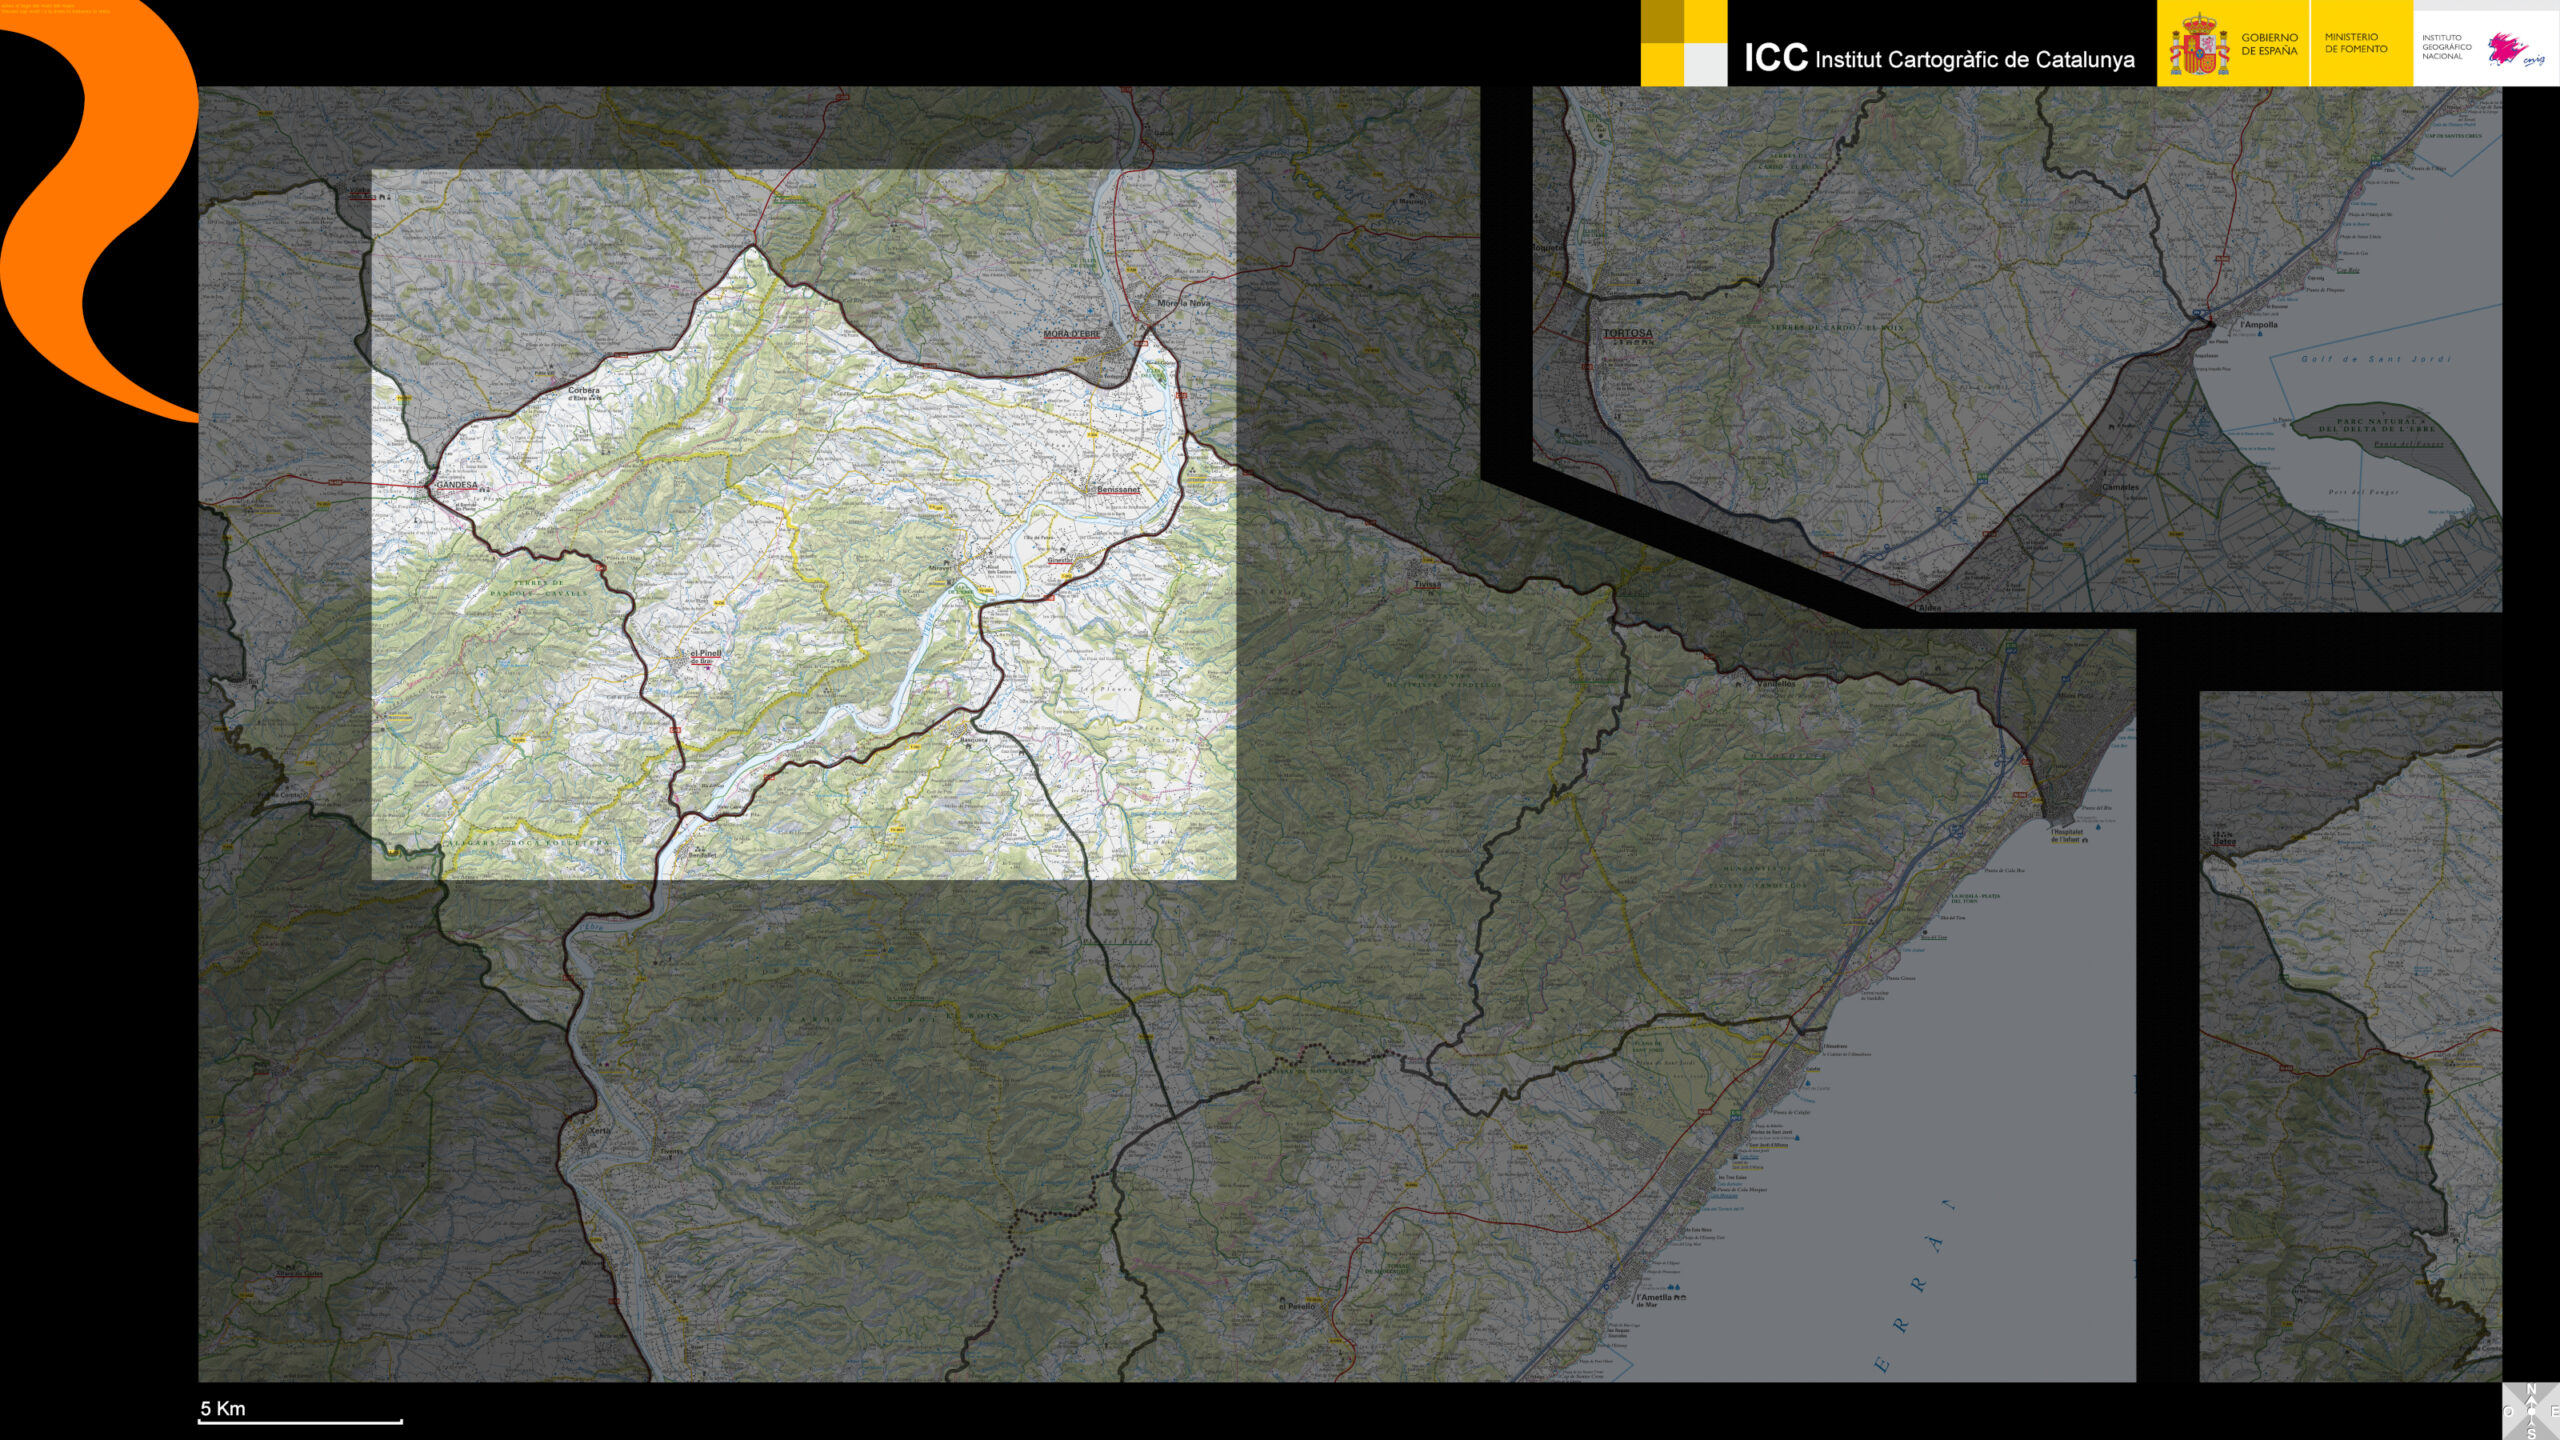Select the Benissanet label on the highlighted map

[1118, 490]
